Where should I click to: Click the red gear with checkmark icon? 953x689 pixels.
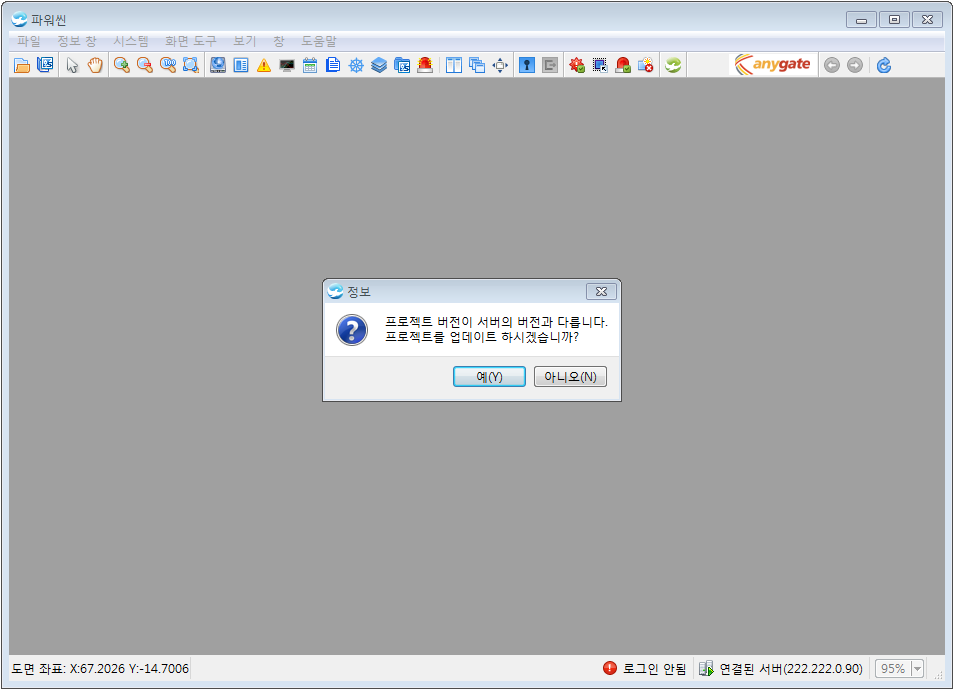577,65
